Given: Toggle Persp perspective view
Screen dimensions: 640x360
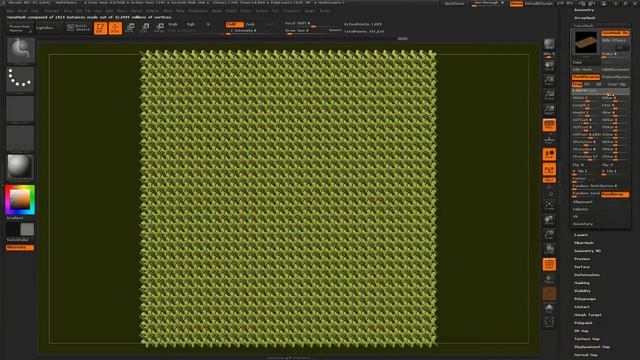Looking at the screenshot, I should click(x=549, y=125).
